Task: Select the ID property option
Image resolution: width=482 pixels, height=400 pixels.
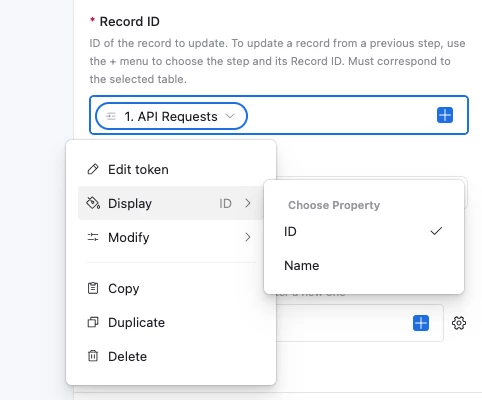Action: (x=364, y=231)
